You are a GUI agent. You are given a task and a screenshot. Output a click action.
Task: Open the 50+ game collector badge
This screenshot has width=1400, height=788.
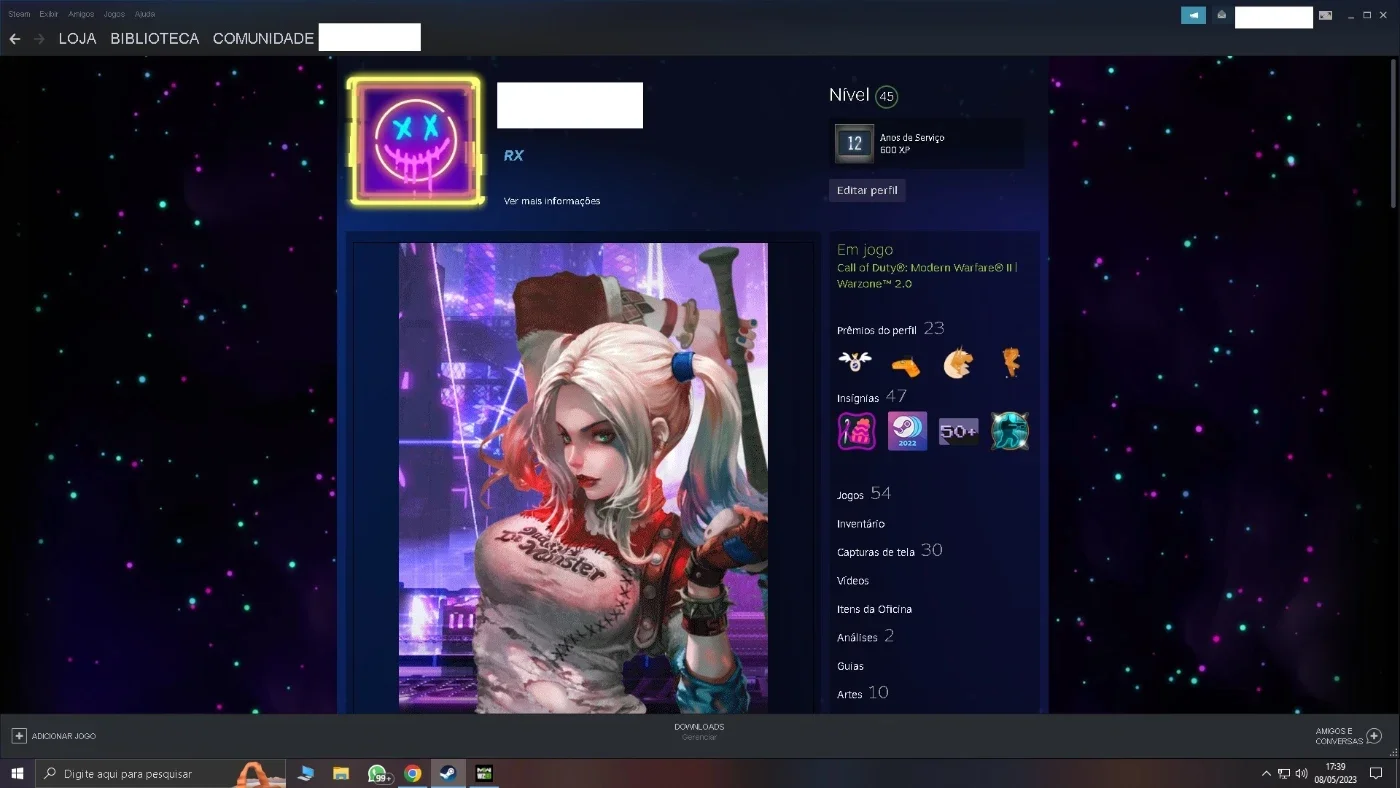(x=958, y=431)
